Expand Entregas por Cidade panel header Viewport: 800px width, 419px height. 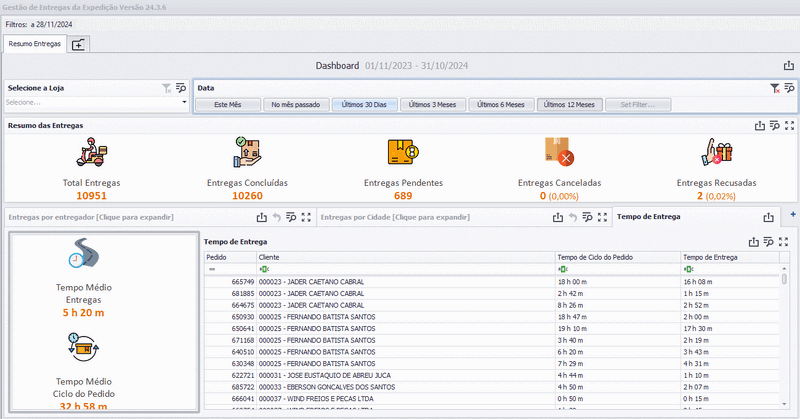tap(395, 217)
